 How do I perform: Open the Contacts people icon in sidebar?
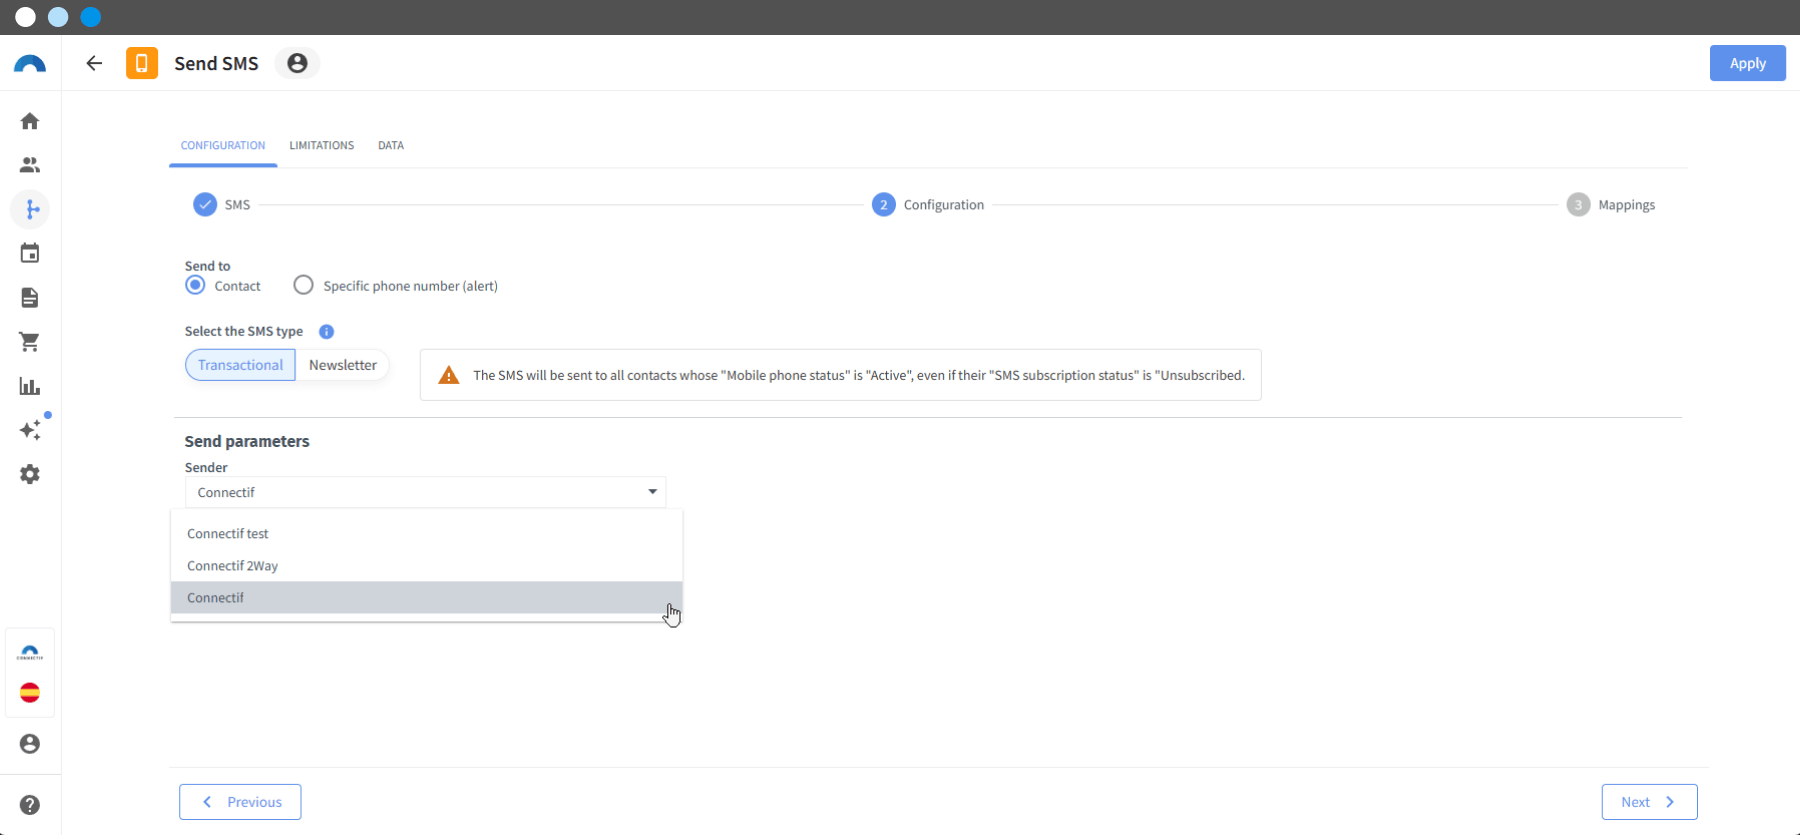coord(30,165)
